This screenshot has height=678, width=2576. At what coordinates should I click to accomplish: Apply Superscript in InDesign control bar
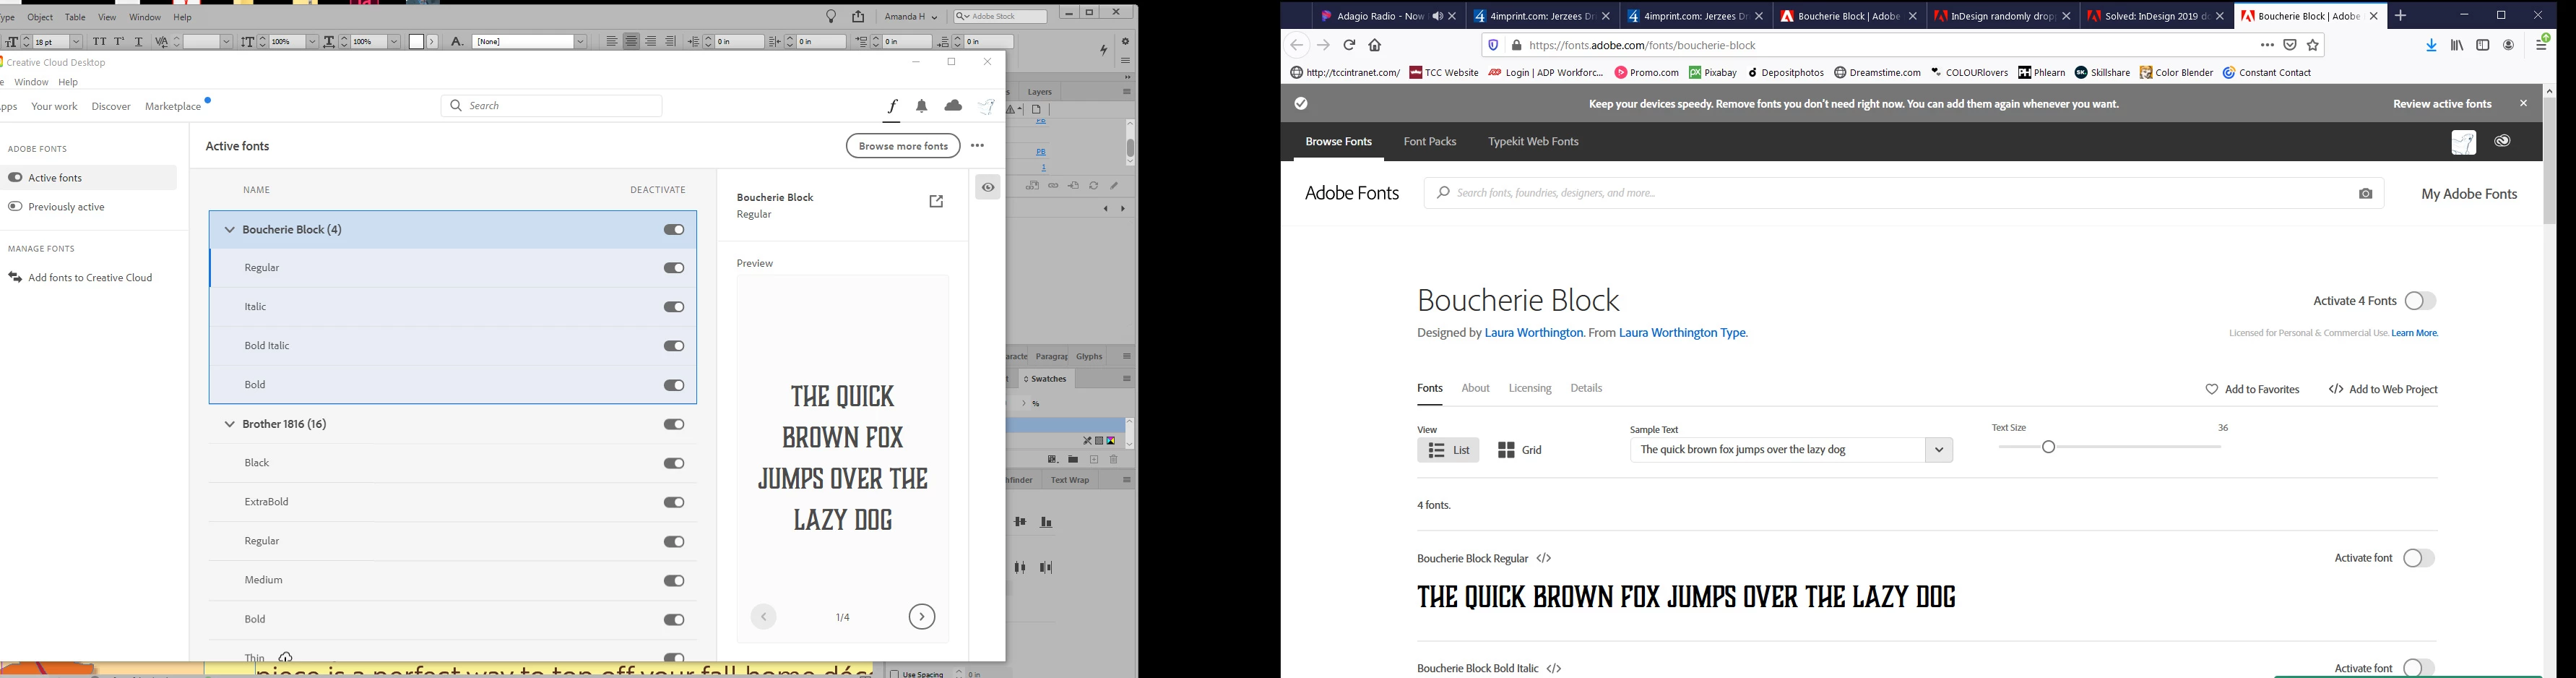[x=119, y=42]
